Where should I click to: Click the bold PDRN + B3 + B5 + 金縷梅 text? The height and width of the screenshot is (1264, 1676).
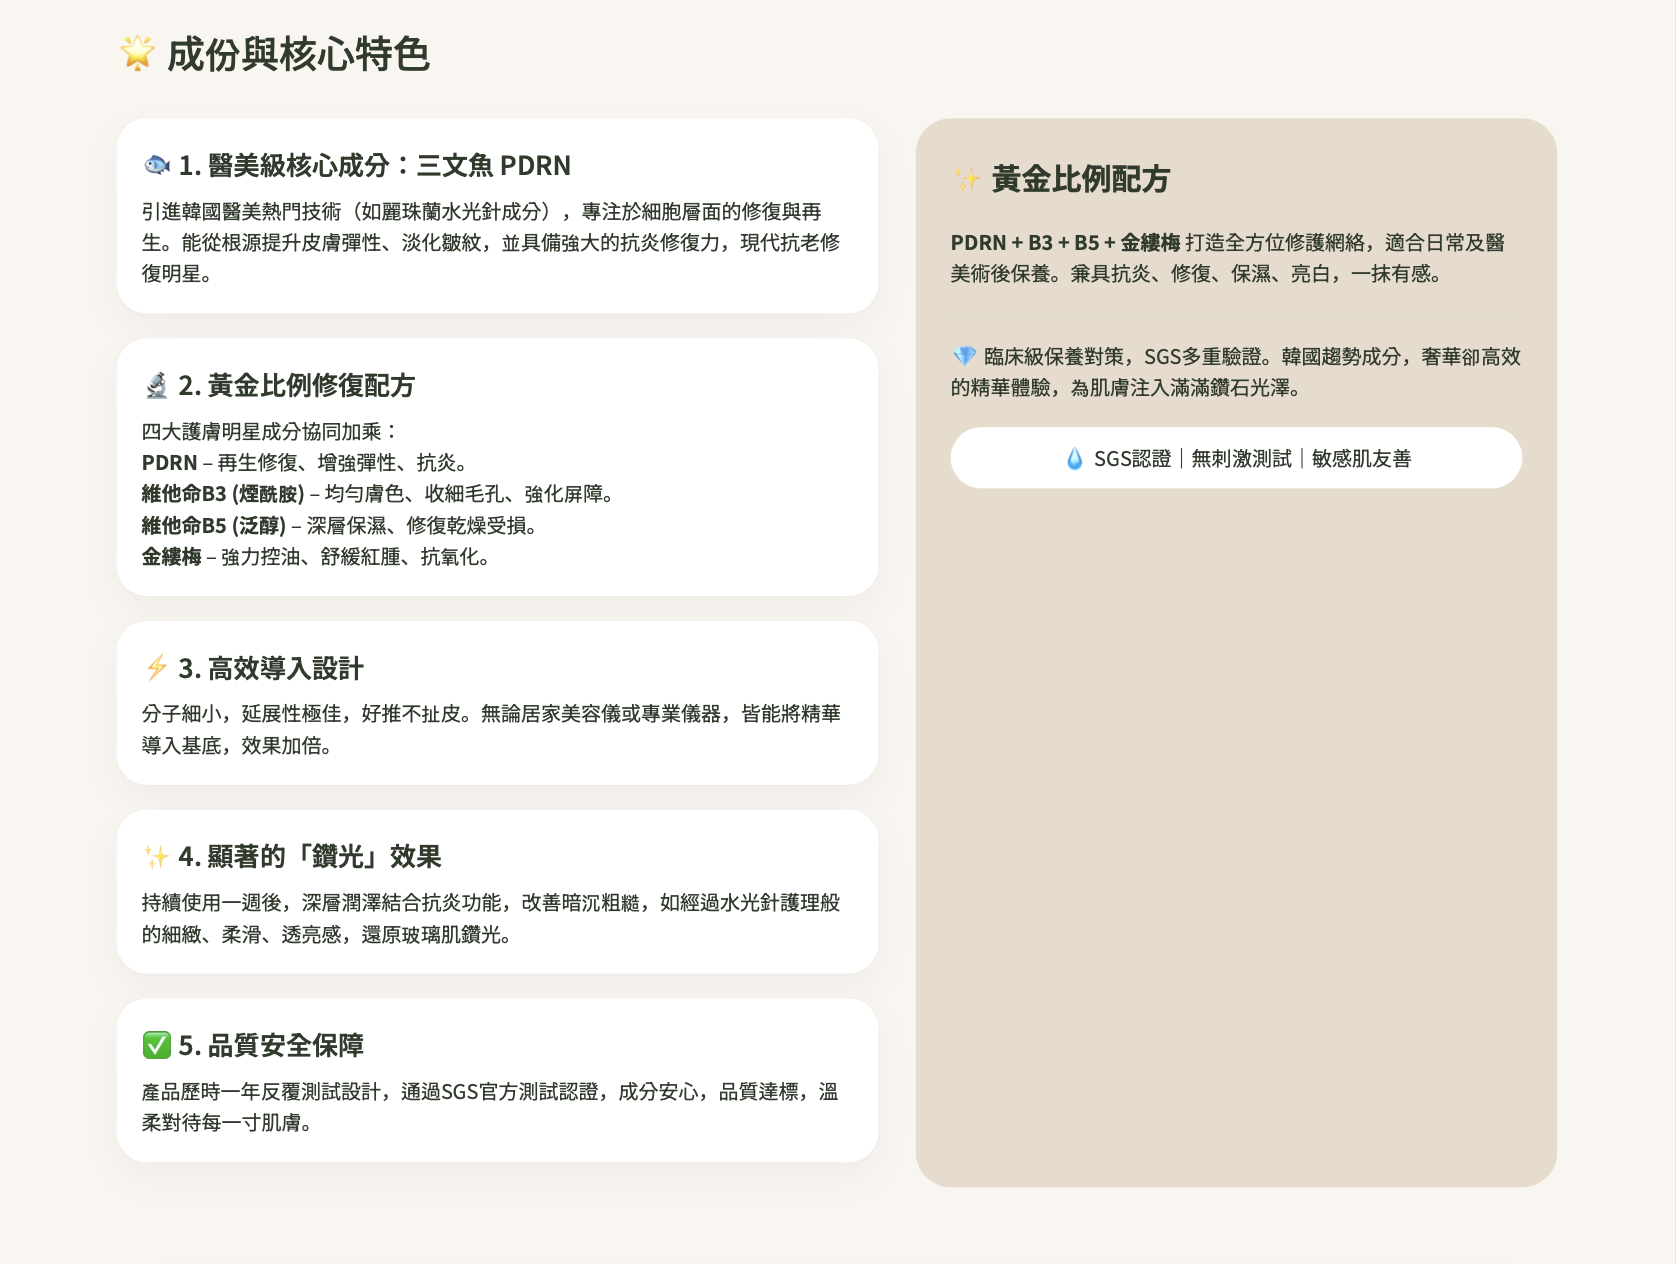[x=1065, y=243]
